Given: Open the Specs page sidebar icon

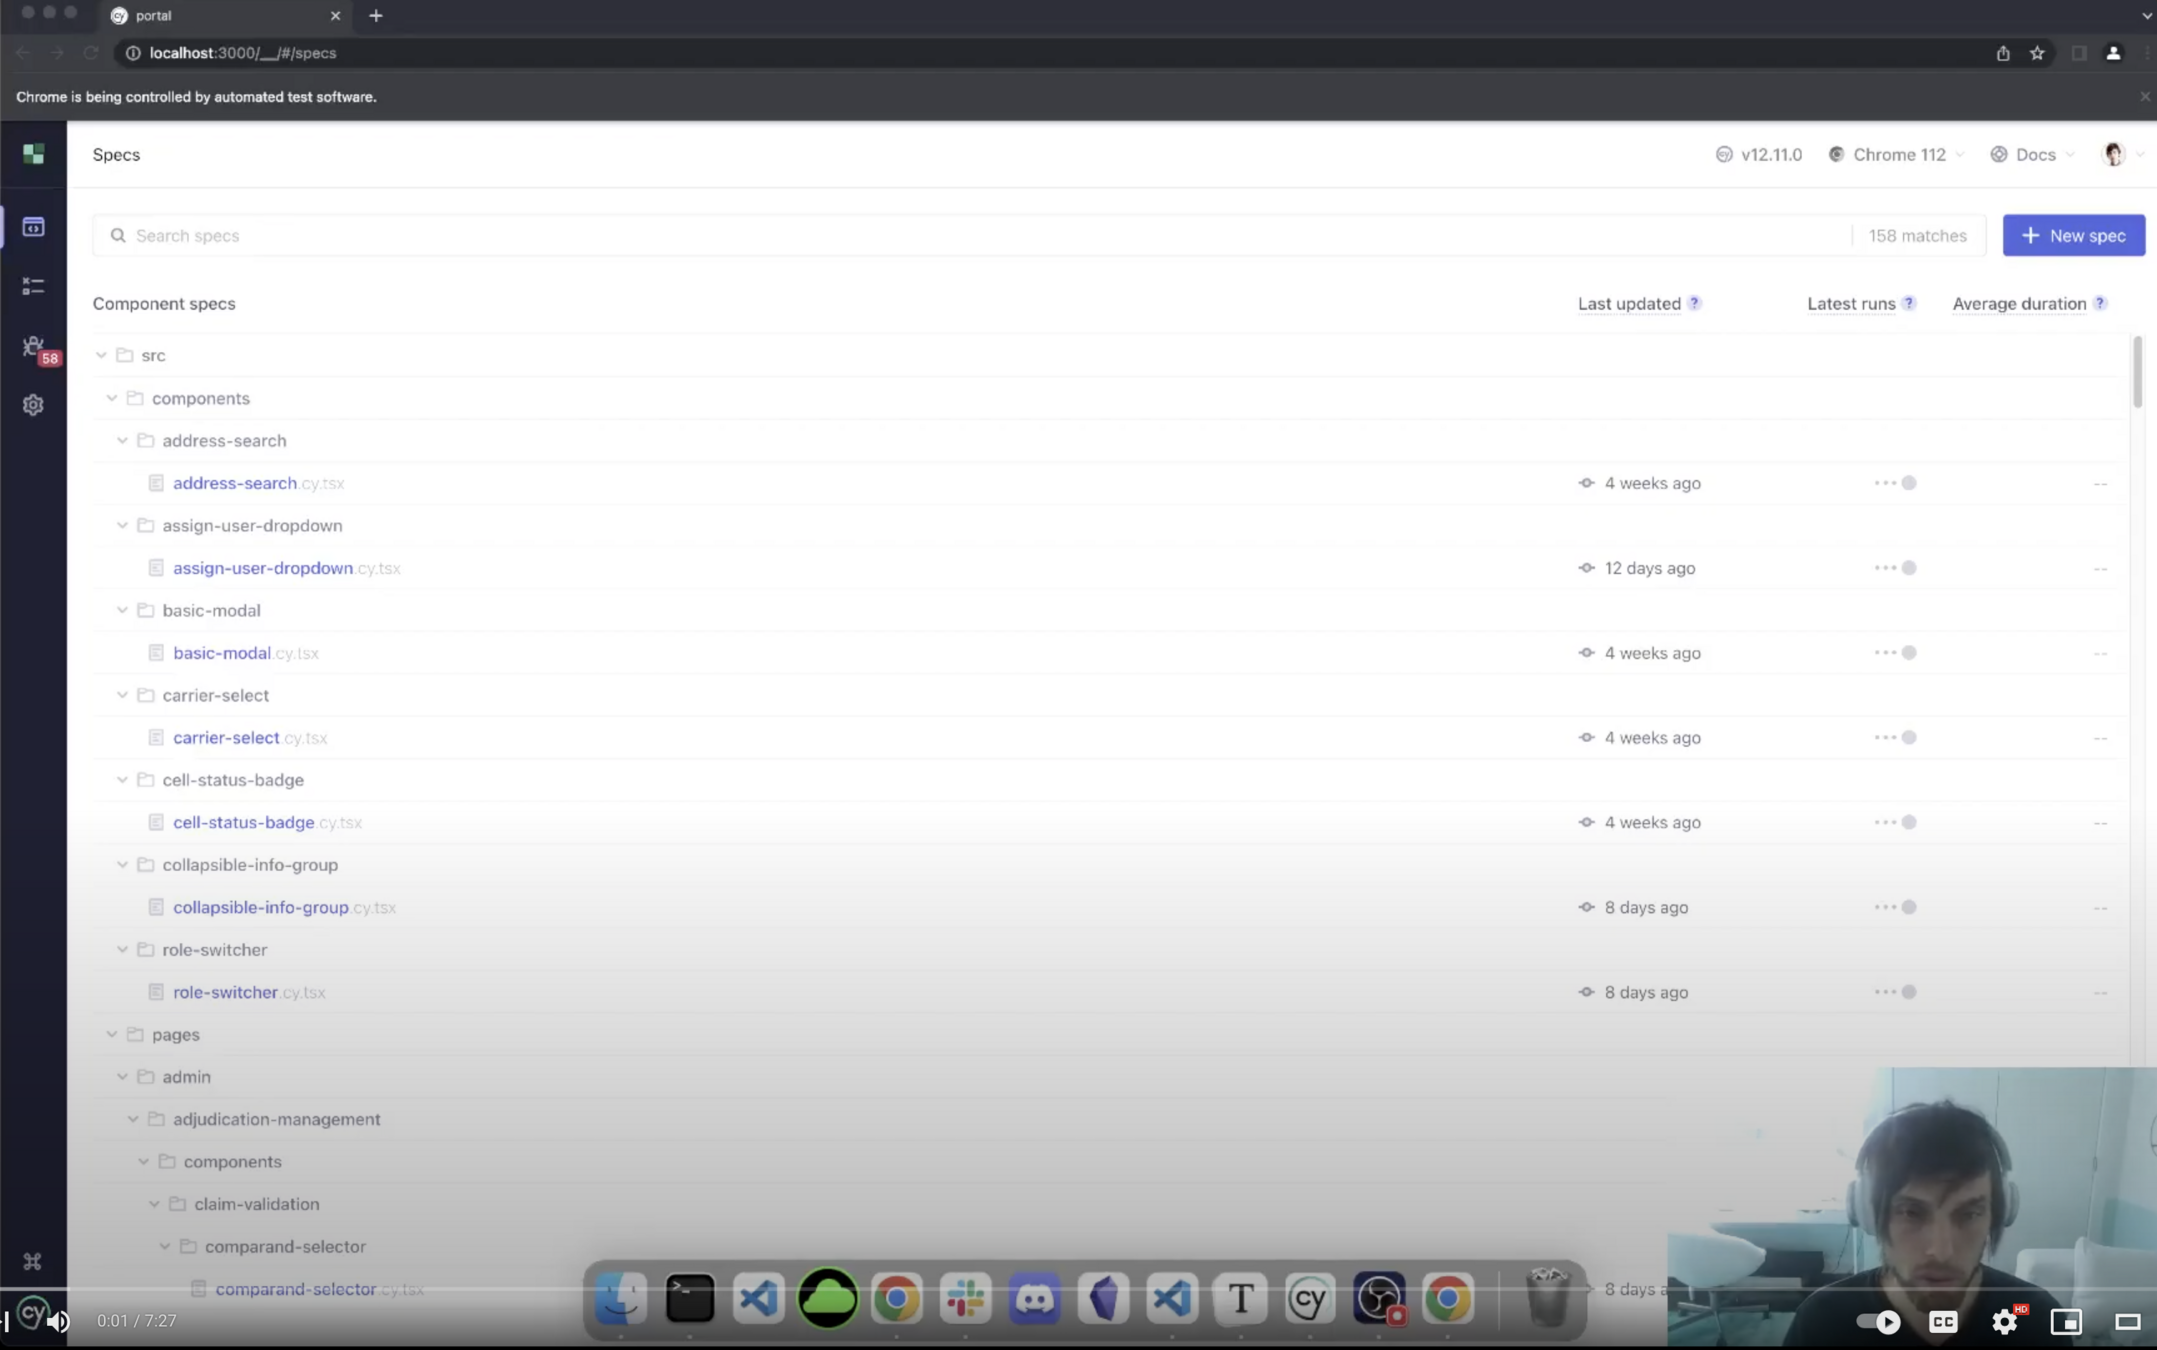Looking at the screenshot, I should tap(33, 227).
